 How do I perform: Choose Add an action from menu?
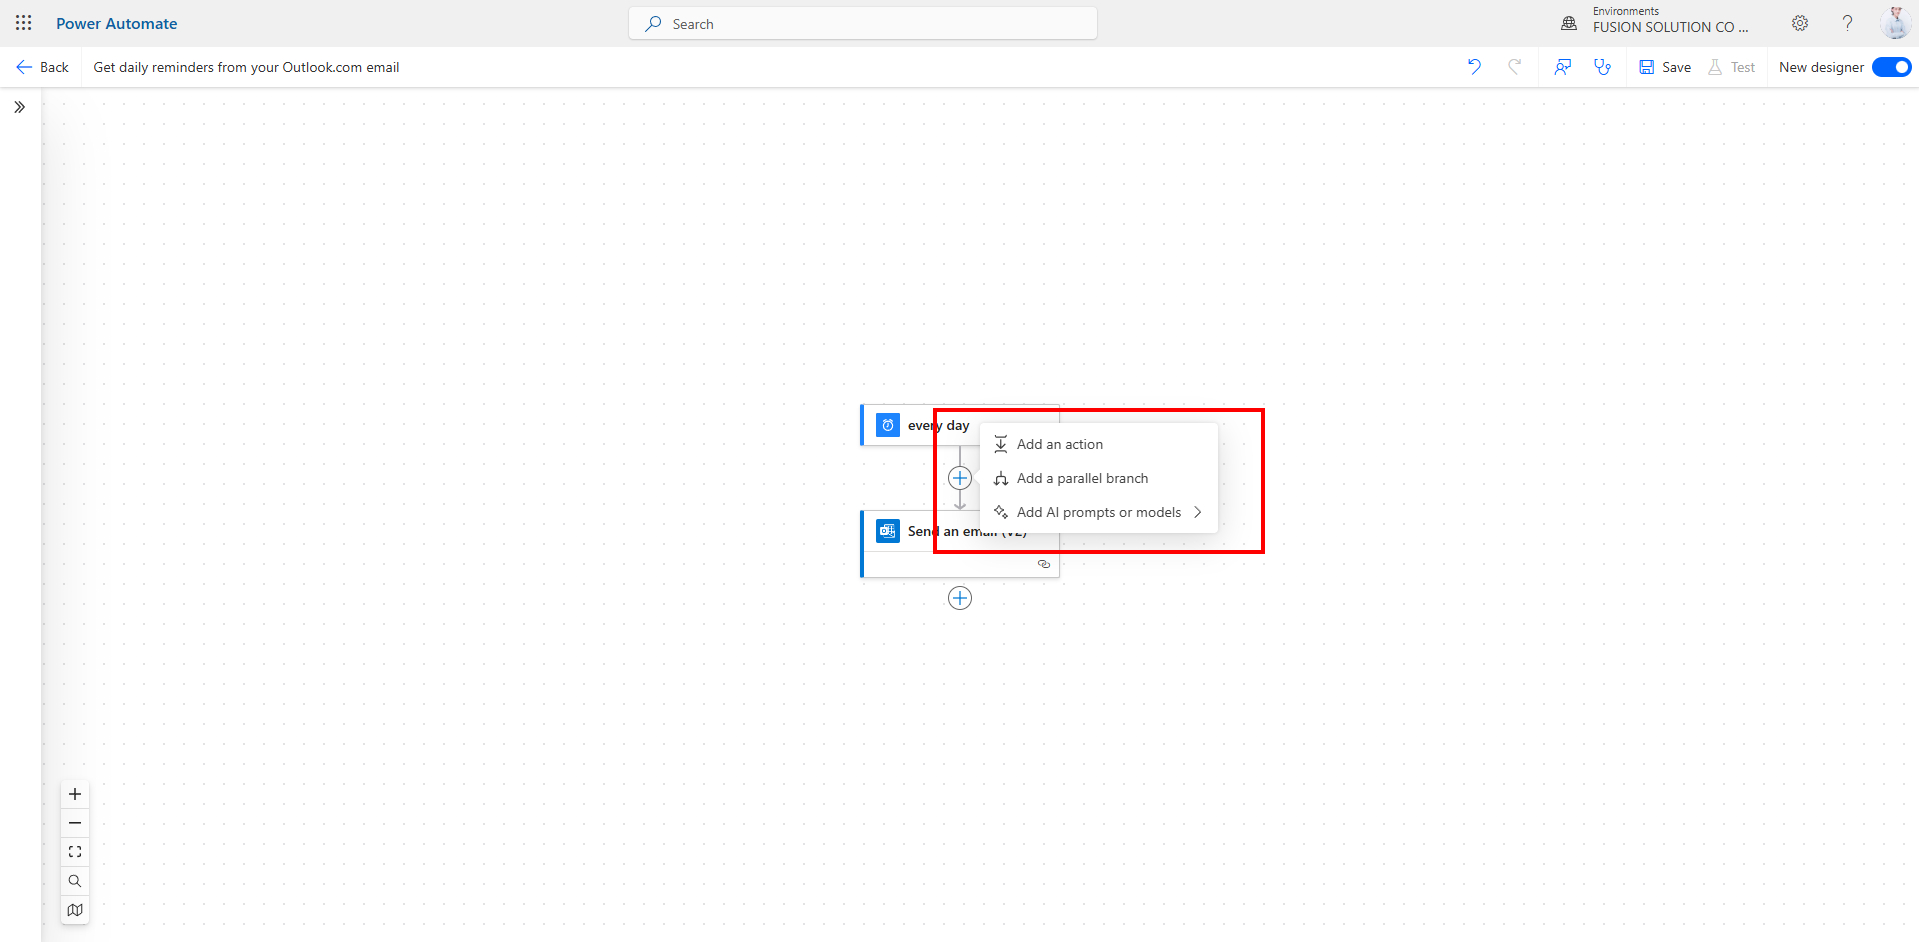tap(1099, 444)
